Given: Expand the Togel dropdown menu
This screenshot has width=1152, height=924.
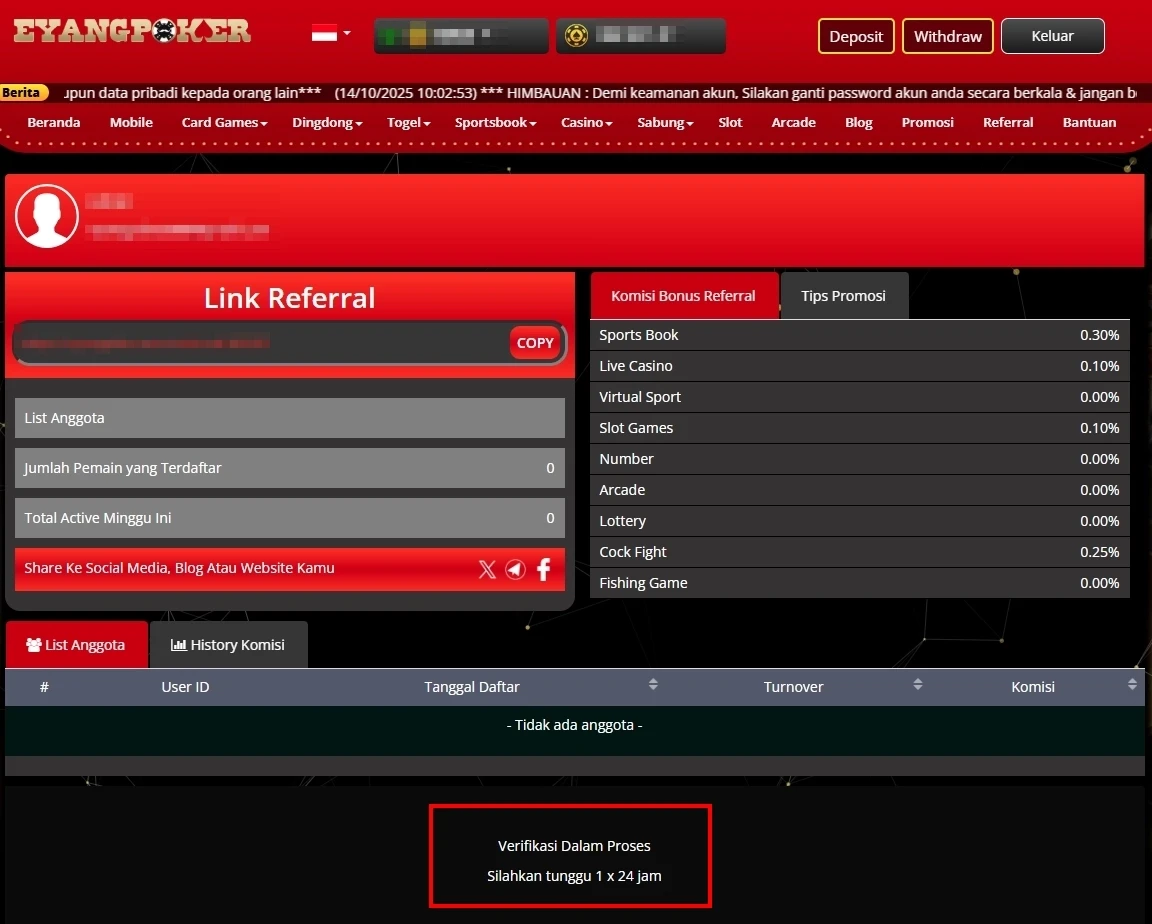Looking at the screenshot, I should (408, 123).
